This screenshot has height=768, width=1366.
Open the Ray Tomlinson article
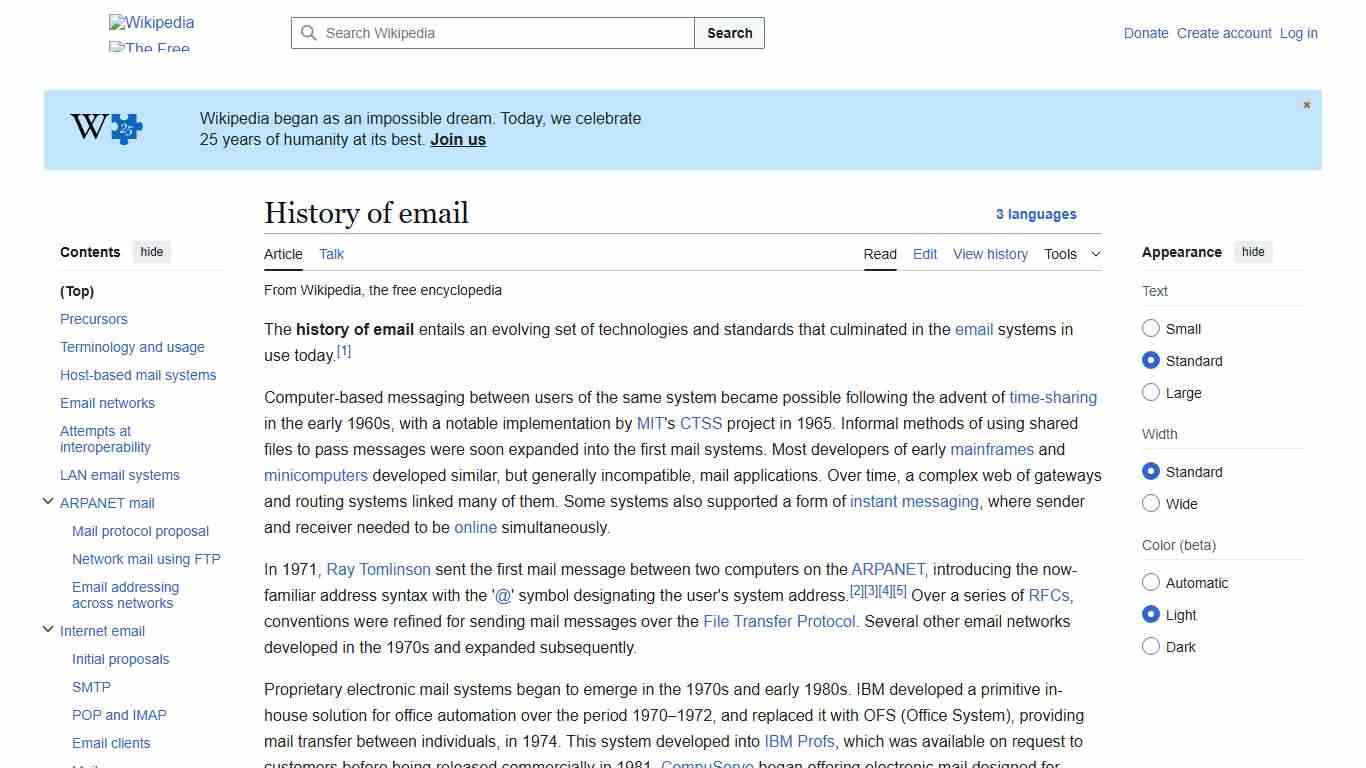coord(378,569)
